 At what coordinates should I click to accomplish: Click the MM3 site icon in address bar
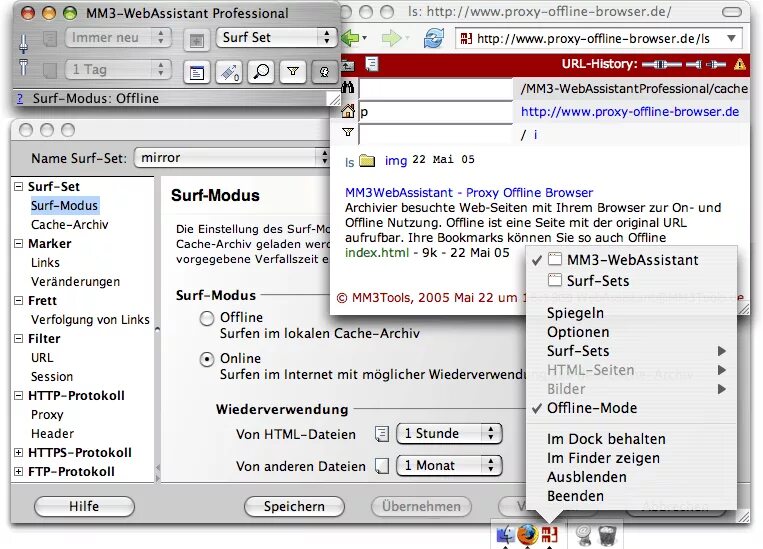[x=466, y=38]
